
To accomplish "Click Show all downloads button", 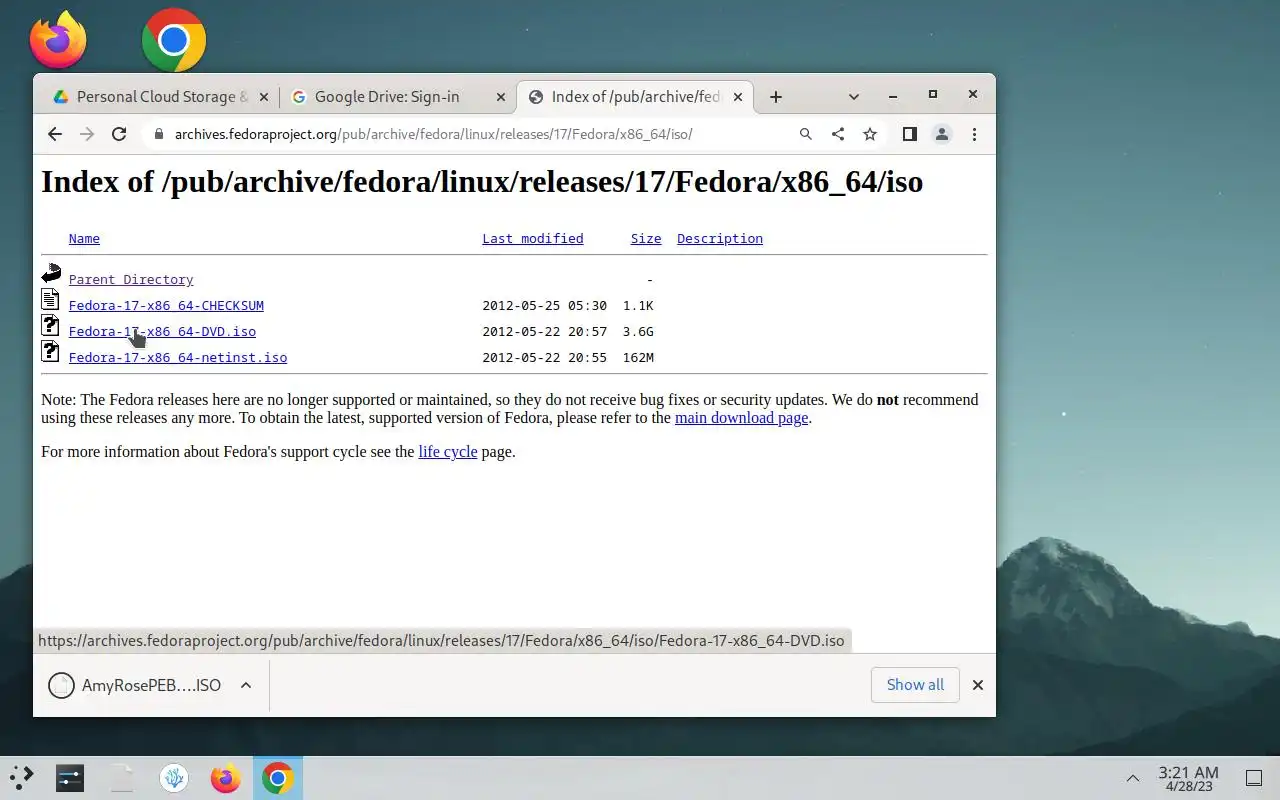I will click(915, 685).
